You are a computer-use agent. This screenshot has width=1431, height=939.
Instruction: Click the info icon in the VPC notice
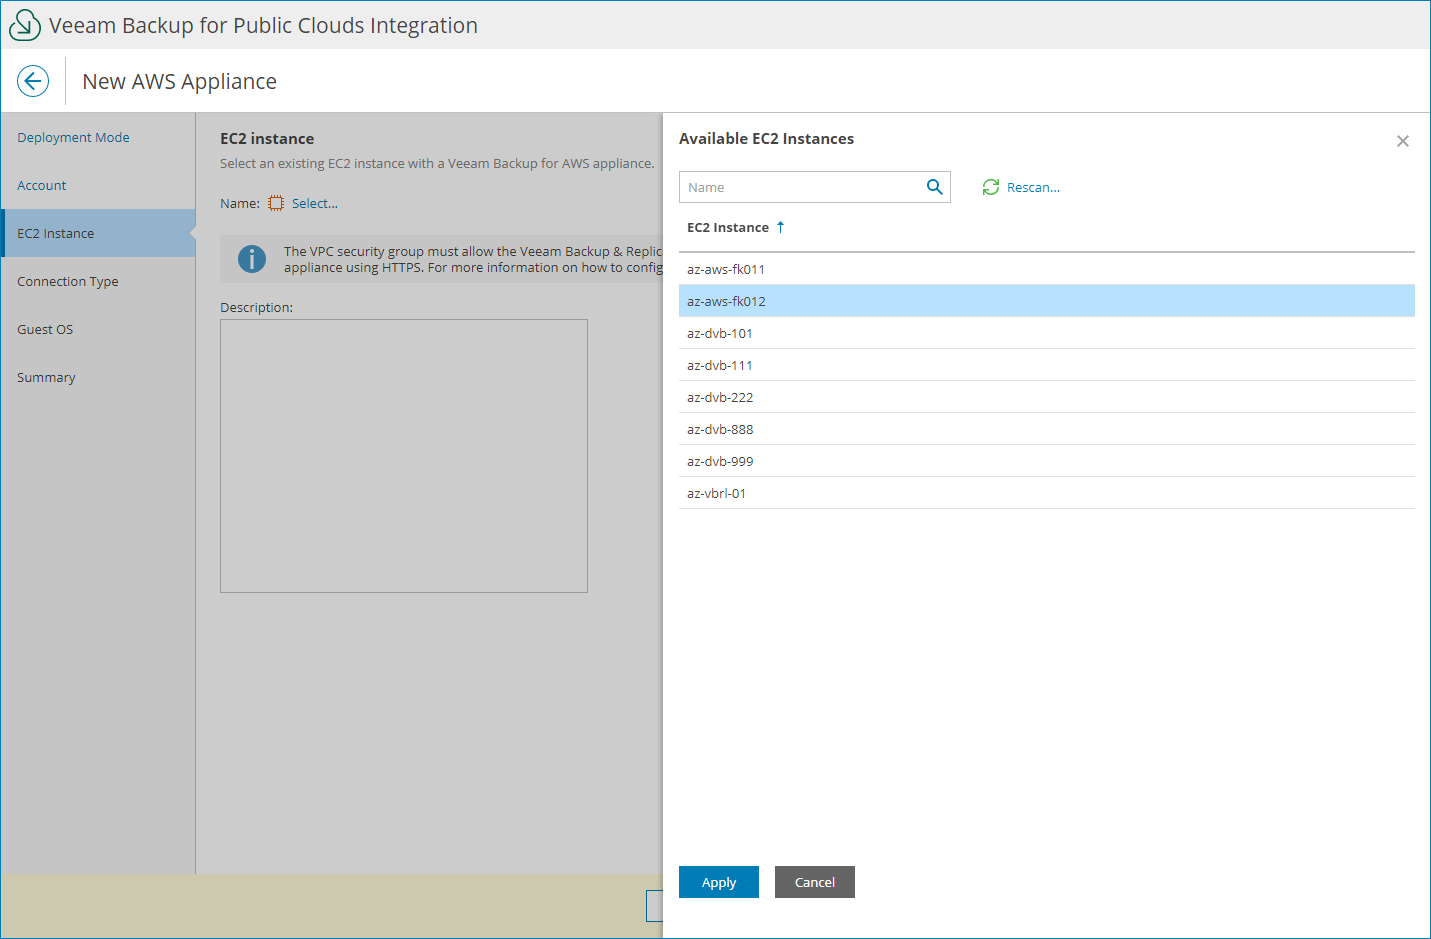(x=251, y=259)
